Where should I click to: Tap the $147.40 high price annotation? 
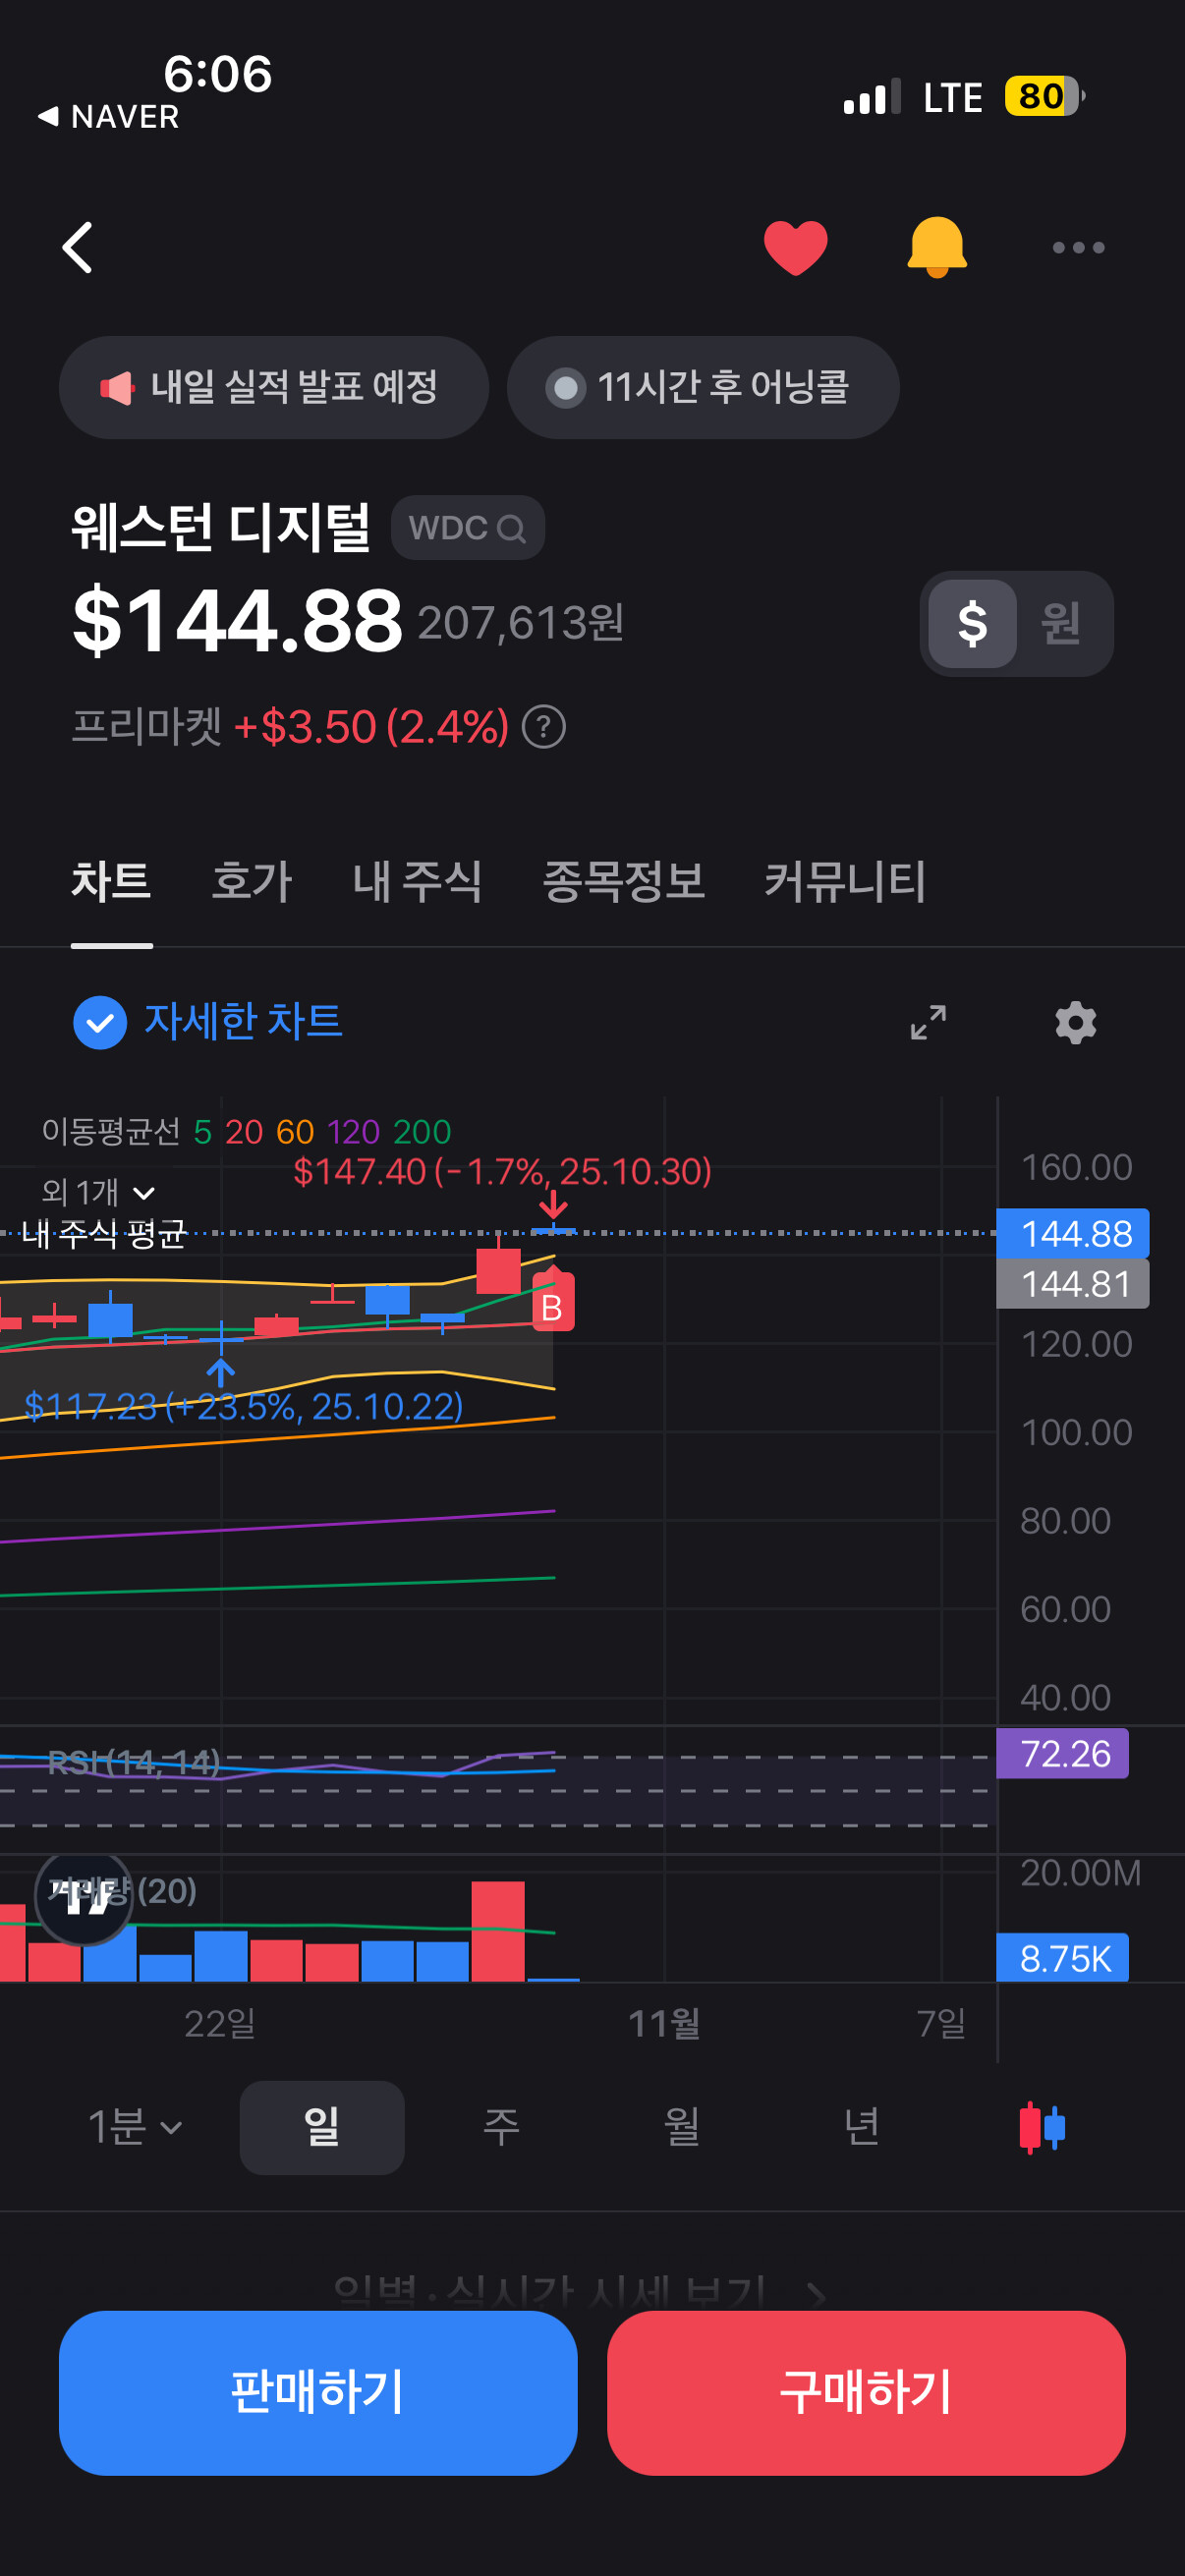coord(502,1171)
